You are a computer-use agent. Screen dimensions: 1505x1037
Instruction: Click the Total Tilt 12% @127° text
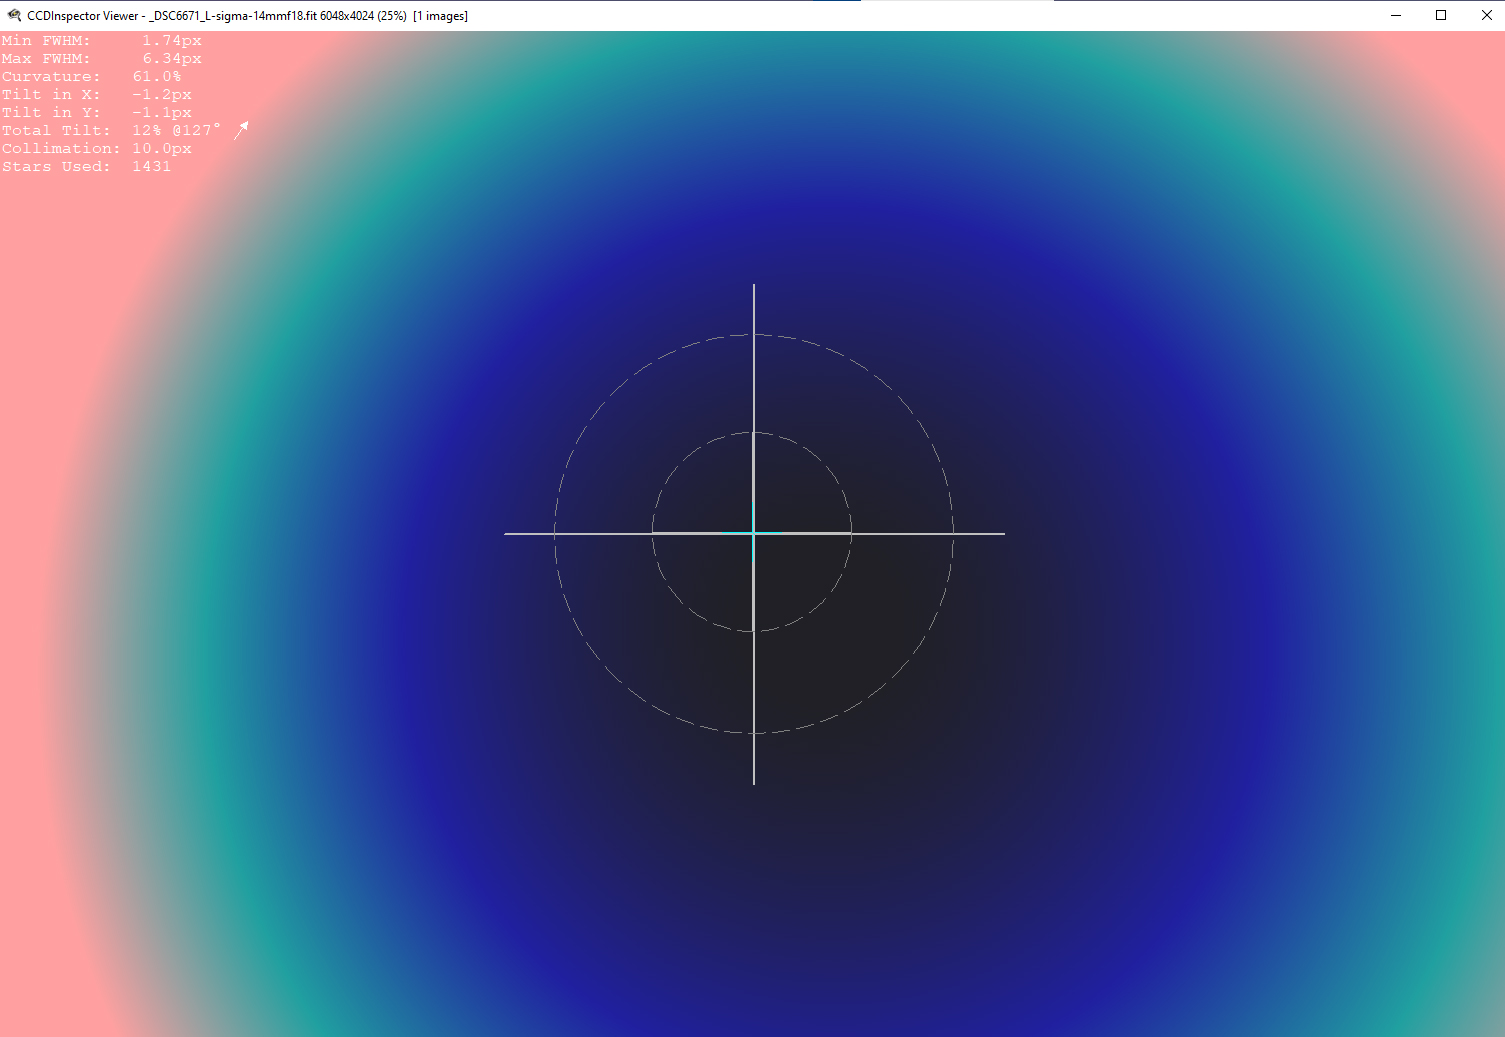point(175,131)
